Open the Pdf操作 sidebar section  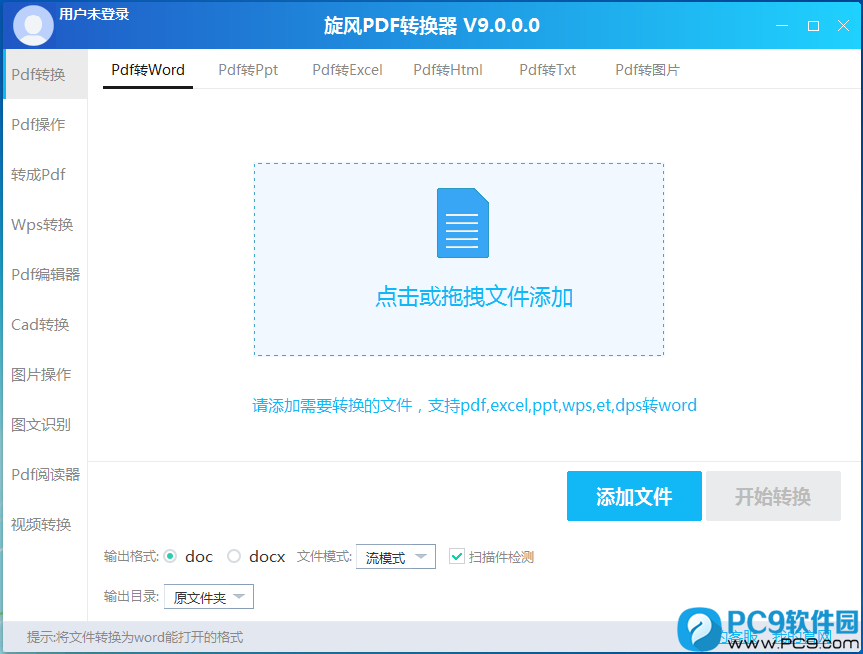click(45, 124)
